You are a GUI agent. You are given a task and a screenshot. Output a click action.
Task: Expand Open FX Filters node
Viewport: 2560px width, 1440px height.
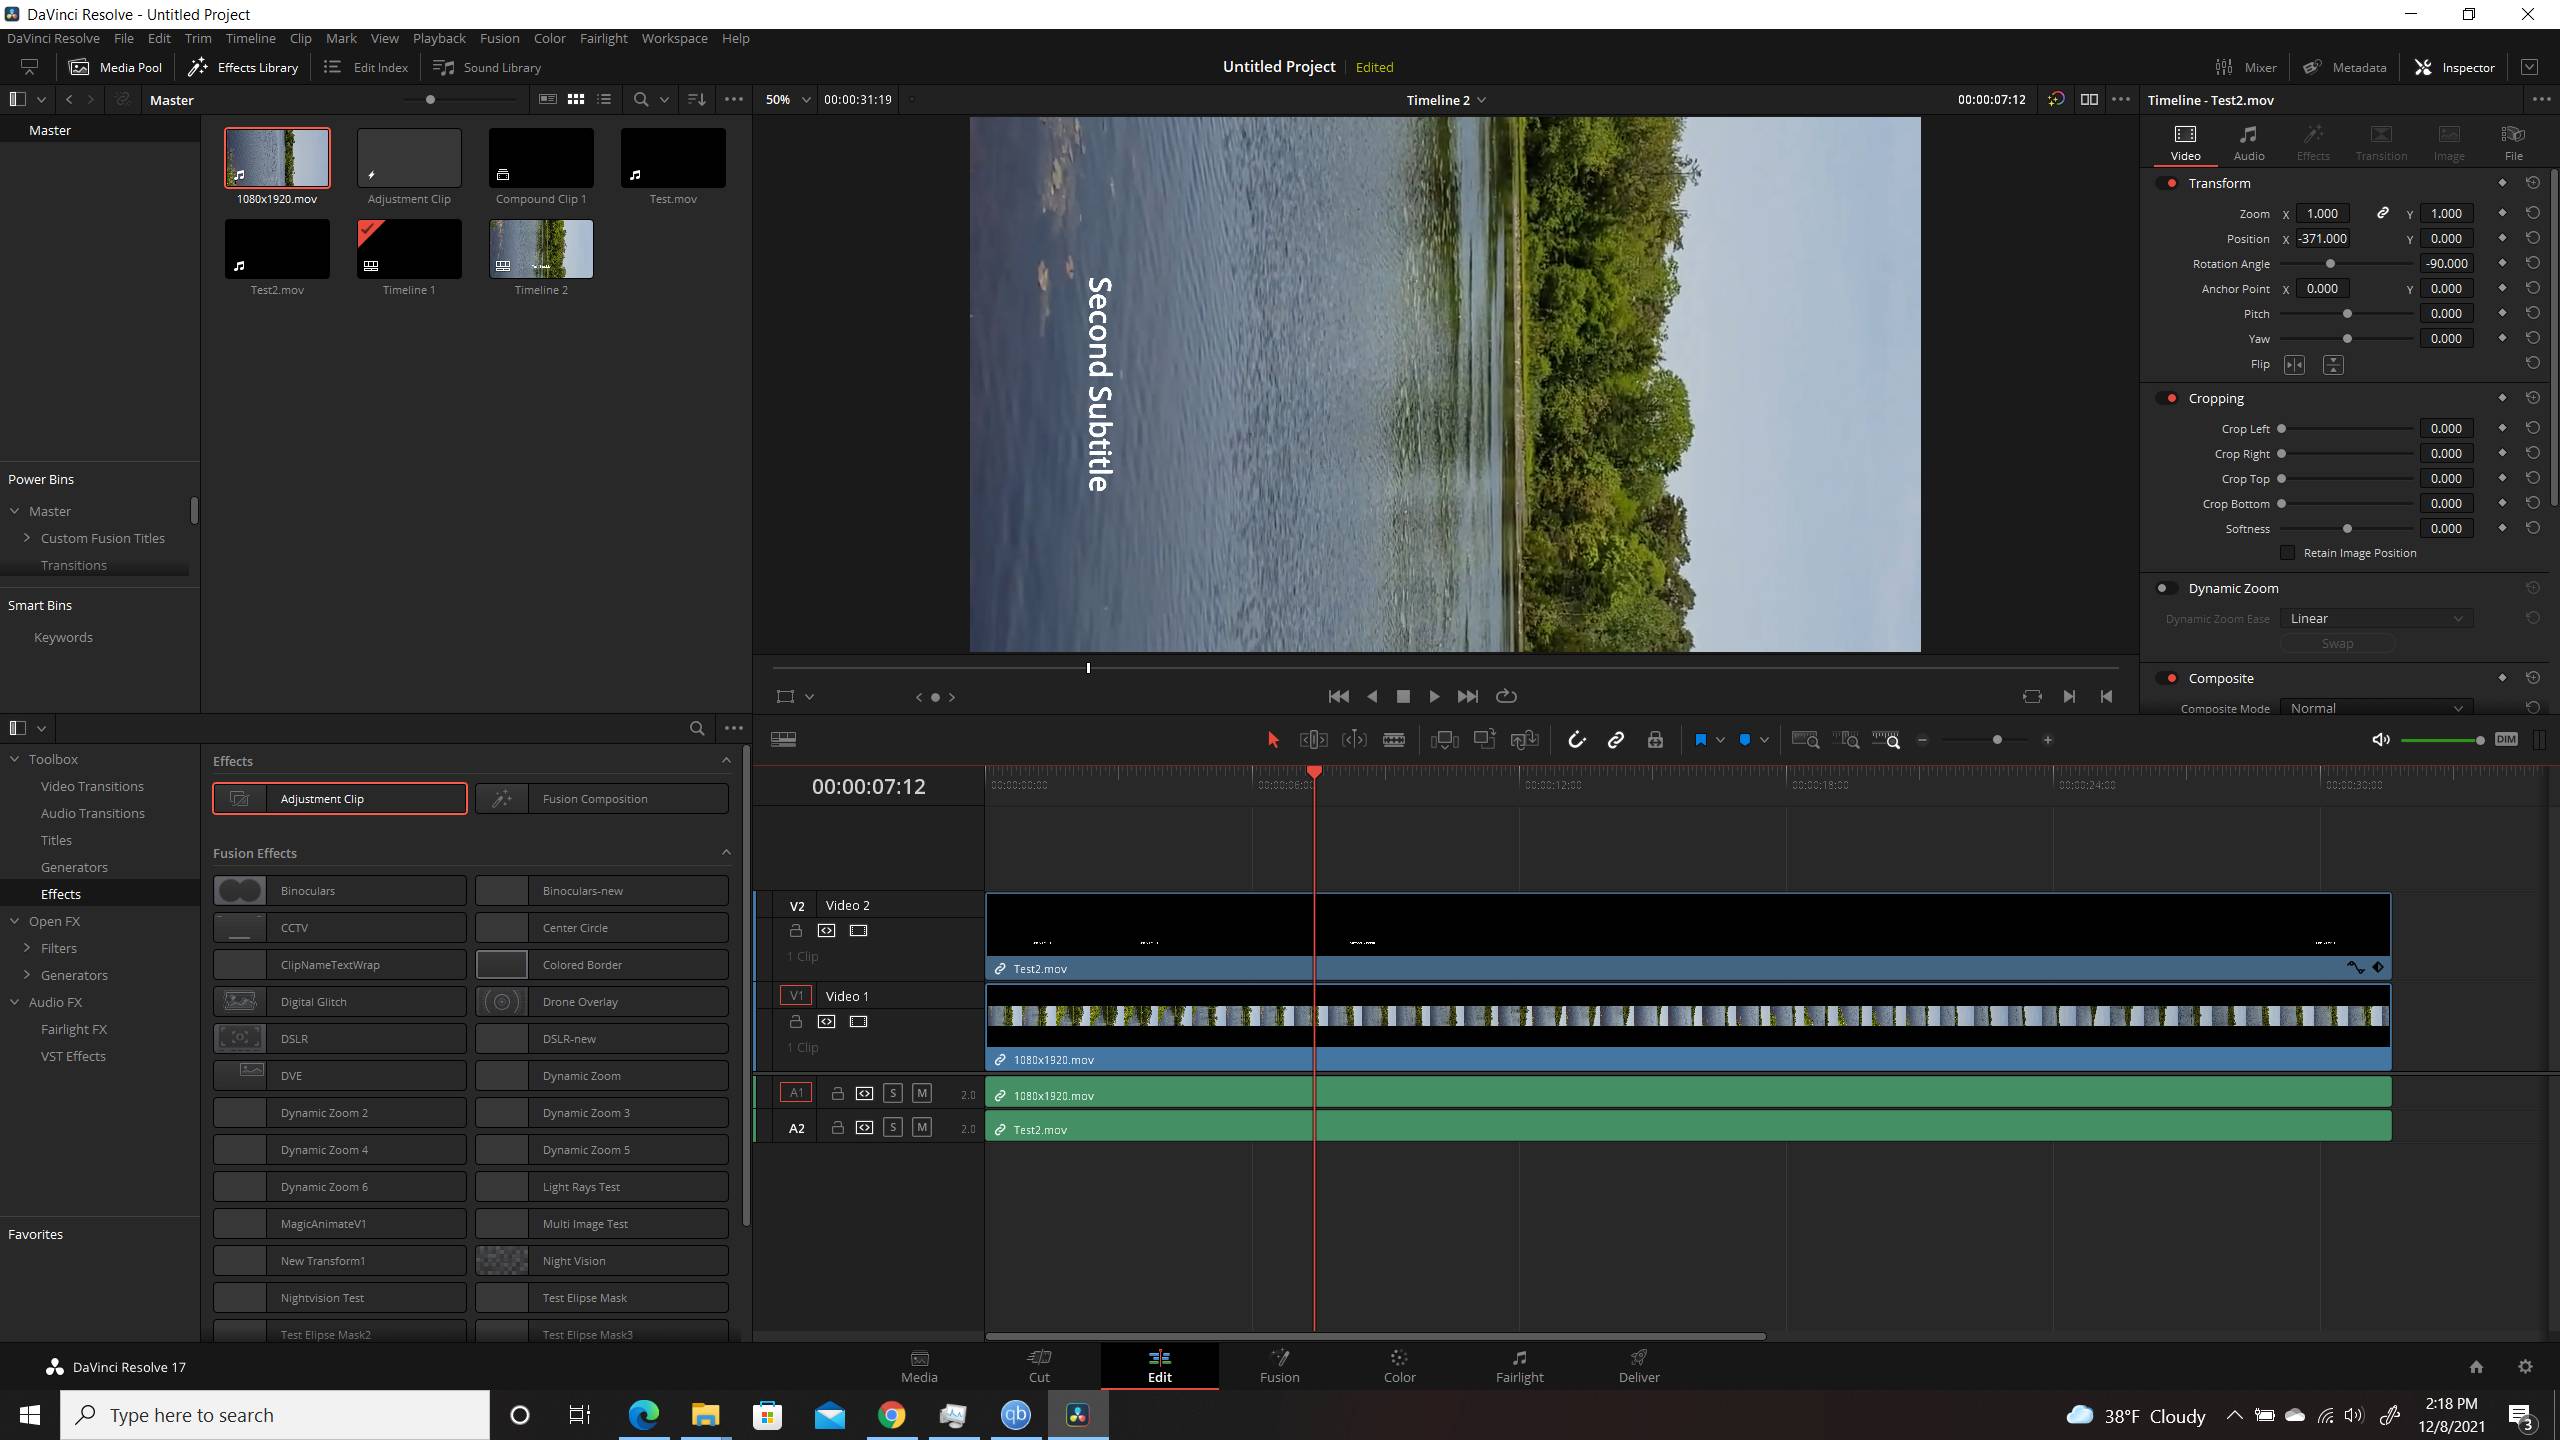pyautogui.click(x=27, y=948)
